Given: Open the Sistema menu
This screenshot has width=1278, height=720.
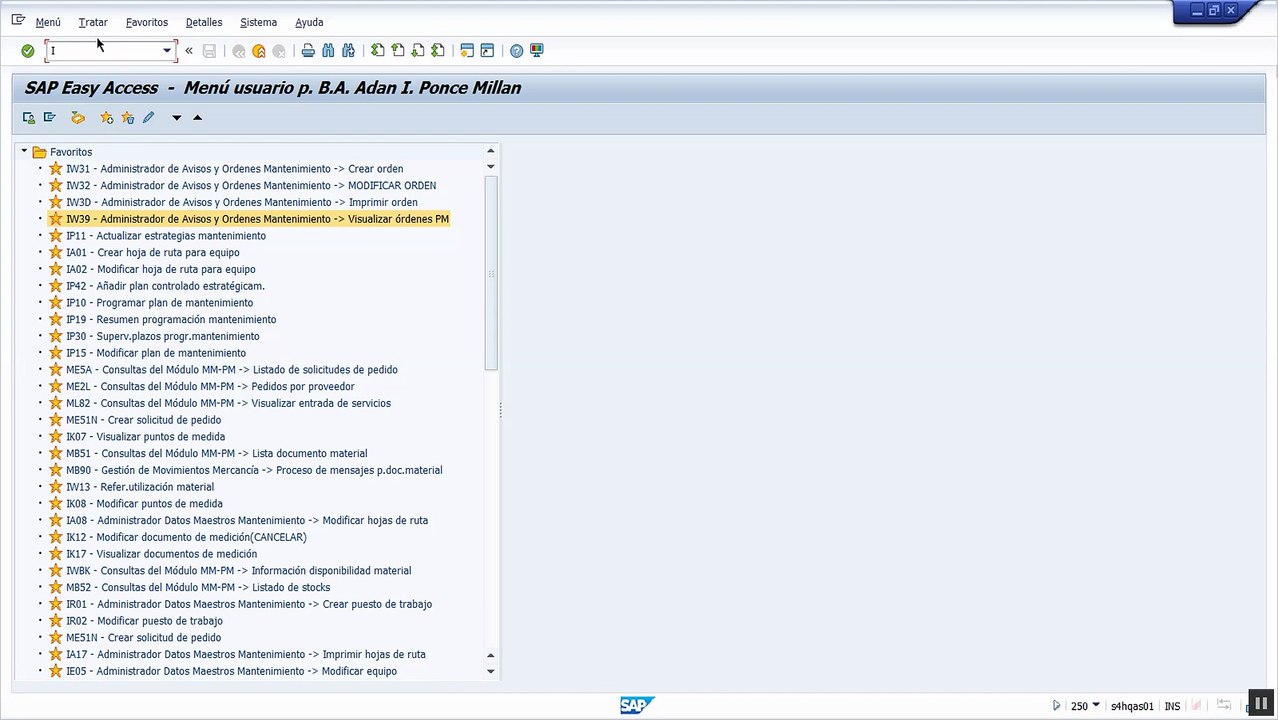Looking at the screenshot, I should click(x=259, y=22).
